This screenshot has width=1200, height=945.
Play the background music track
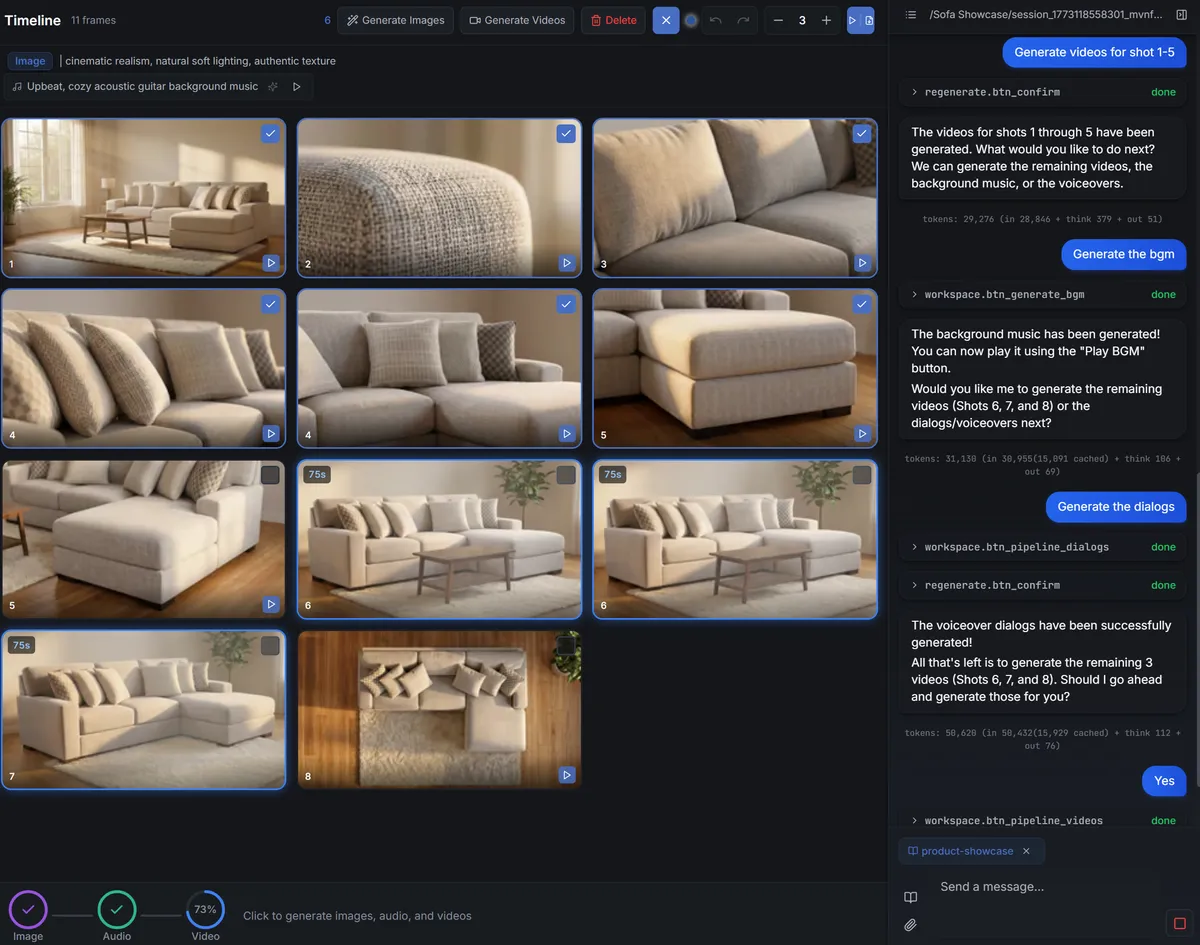click(x=297, y=87)
